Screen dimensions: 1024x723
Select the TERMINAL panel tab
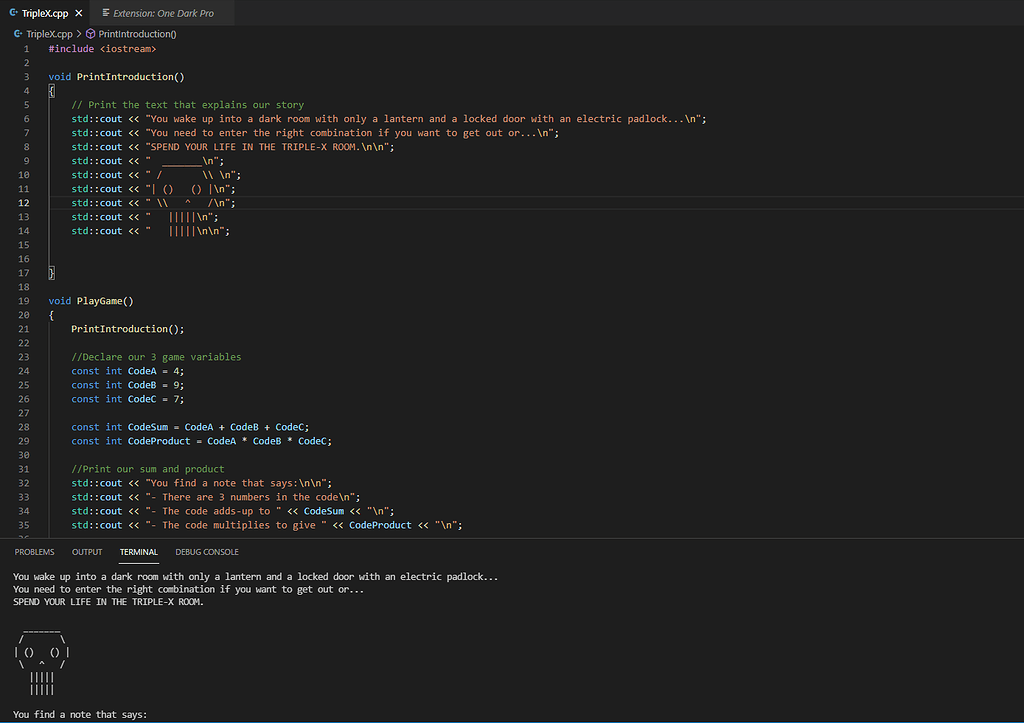click(x=138, y=551)
